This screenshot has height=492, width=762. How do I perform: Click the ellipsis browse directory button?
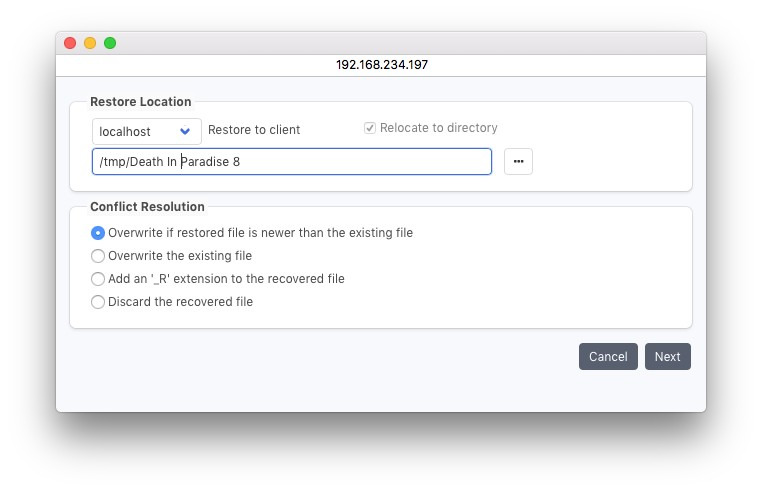(518, 162)
